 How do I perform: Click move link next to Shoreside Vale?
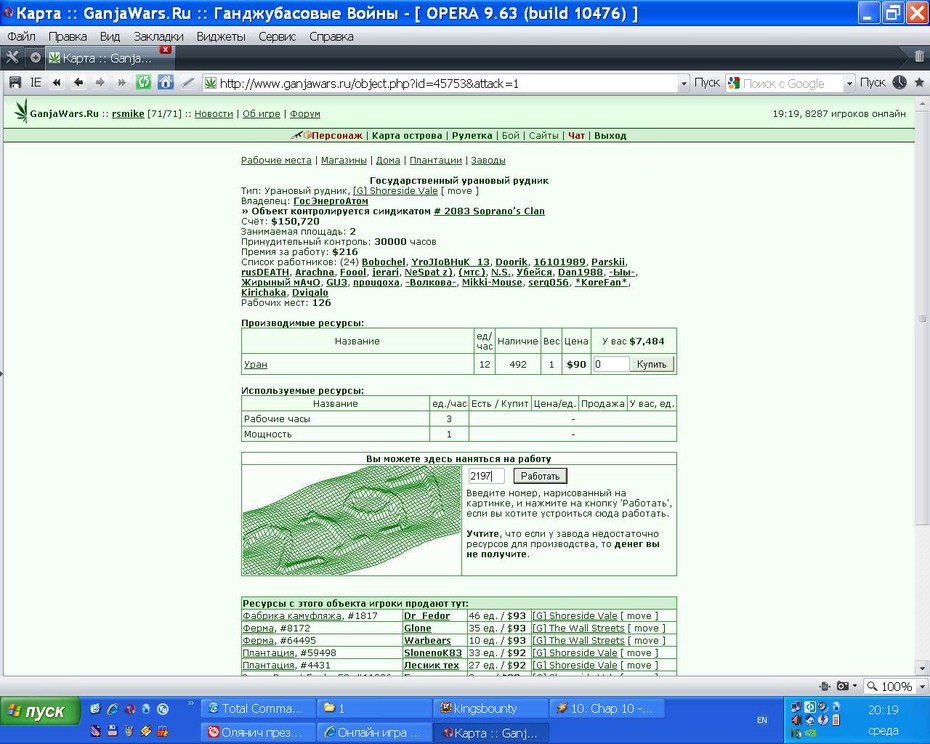coord(460,191)
